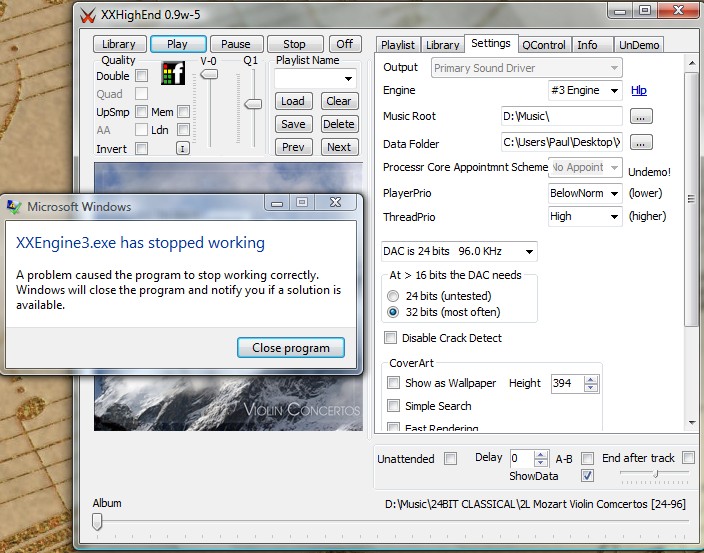Click the Data Folder path field
The image size is (704, 553).
561,142
